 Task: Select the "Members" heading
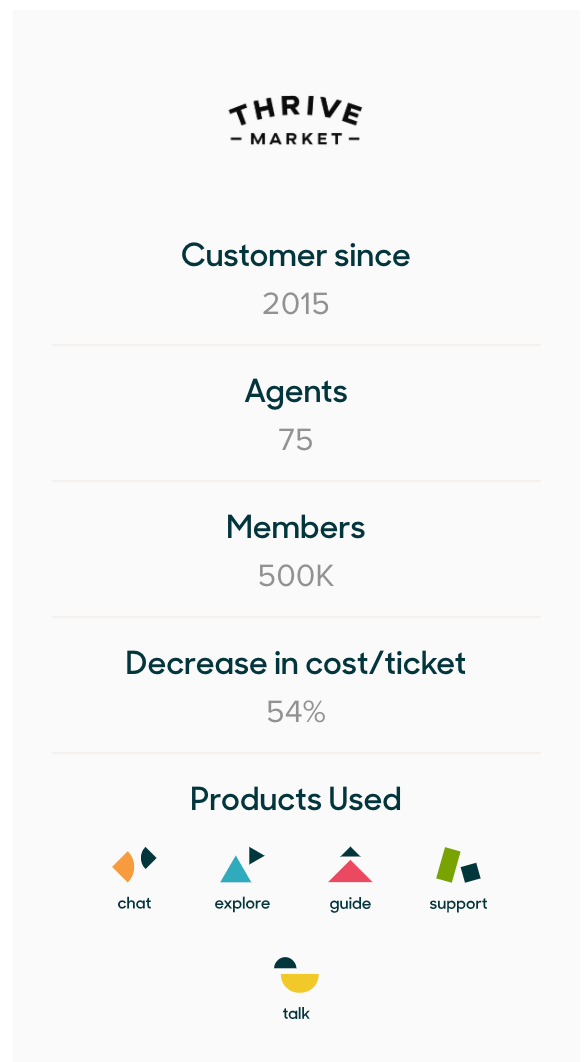295,527
